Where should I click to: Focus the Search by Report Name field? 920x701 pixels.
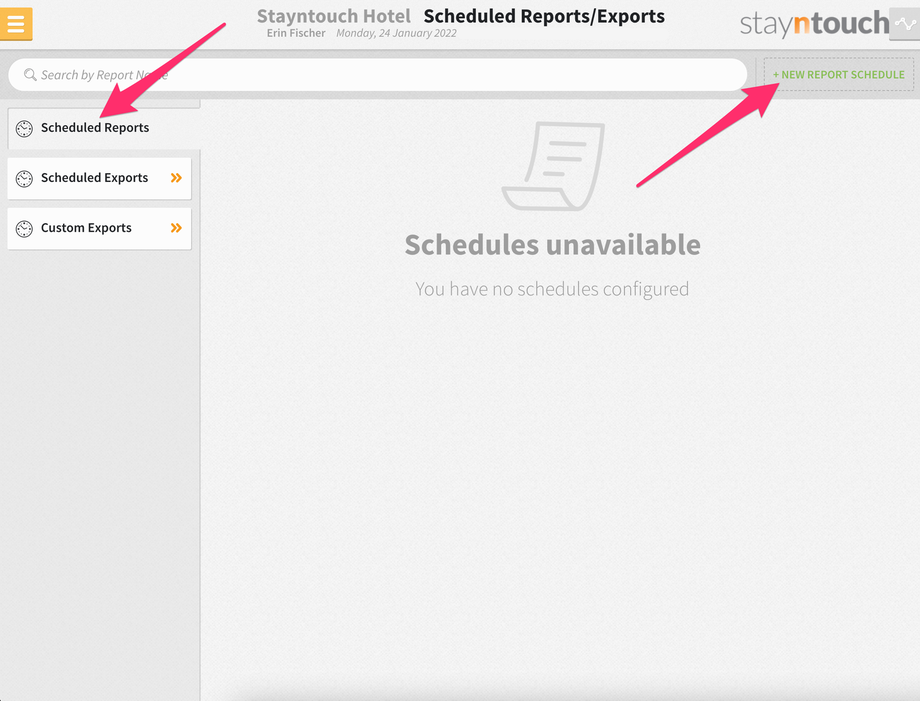(x=377, y=74)
